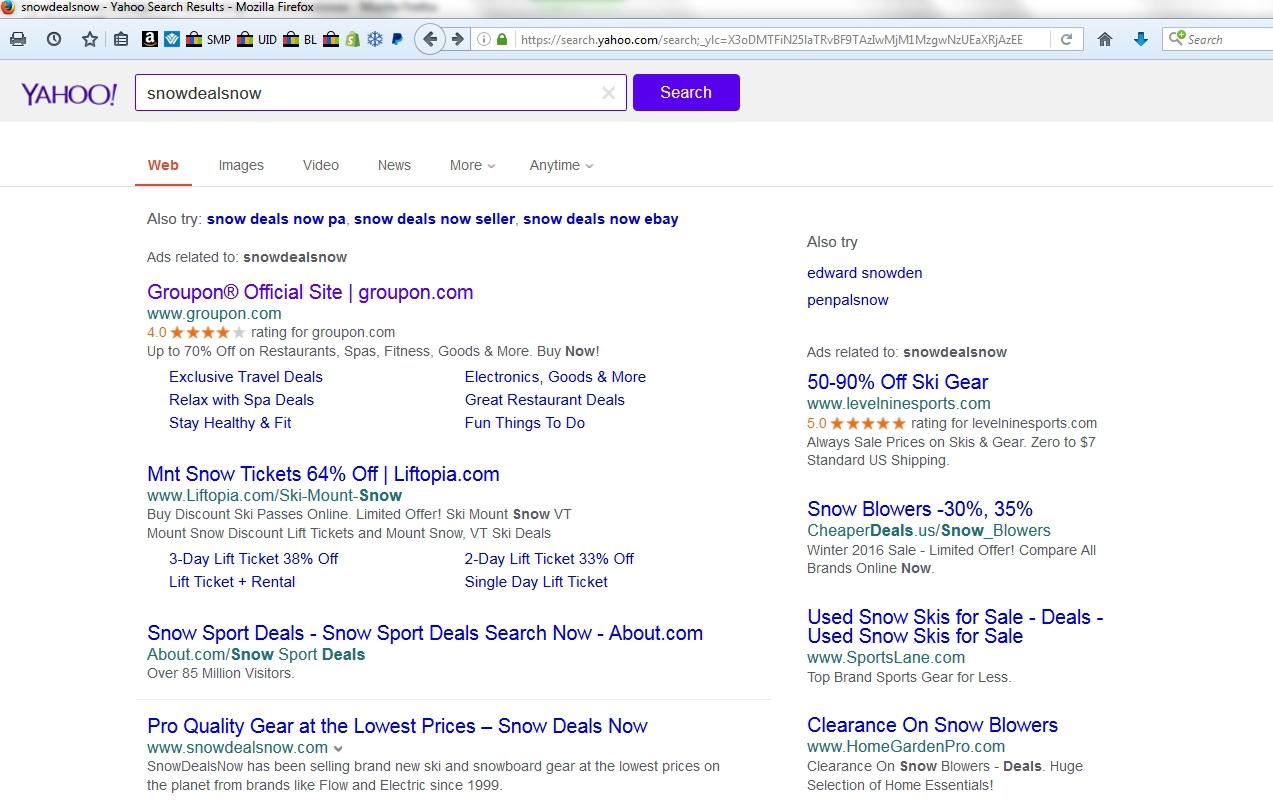Click www.SportsLane.com URL text
This screenshot has height=801, width=1273.
tap(886, 658)
